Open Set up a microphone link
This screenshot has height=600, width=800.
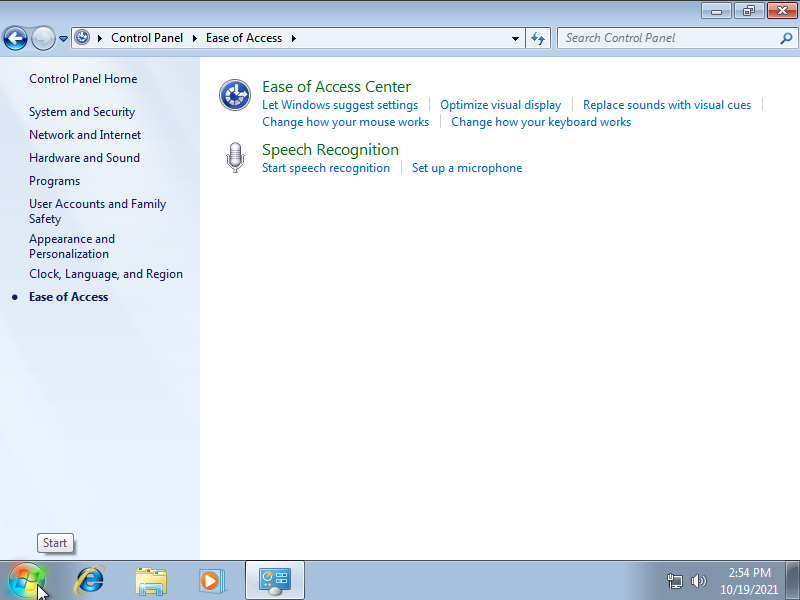467,168
